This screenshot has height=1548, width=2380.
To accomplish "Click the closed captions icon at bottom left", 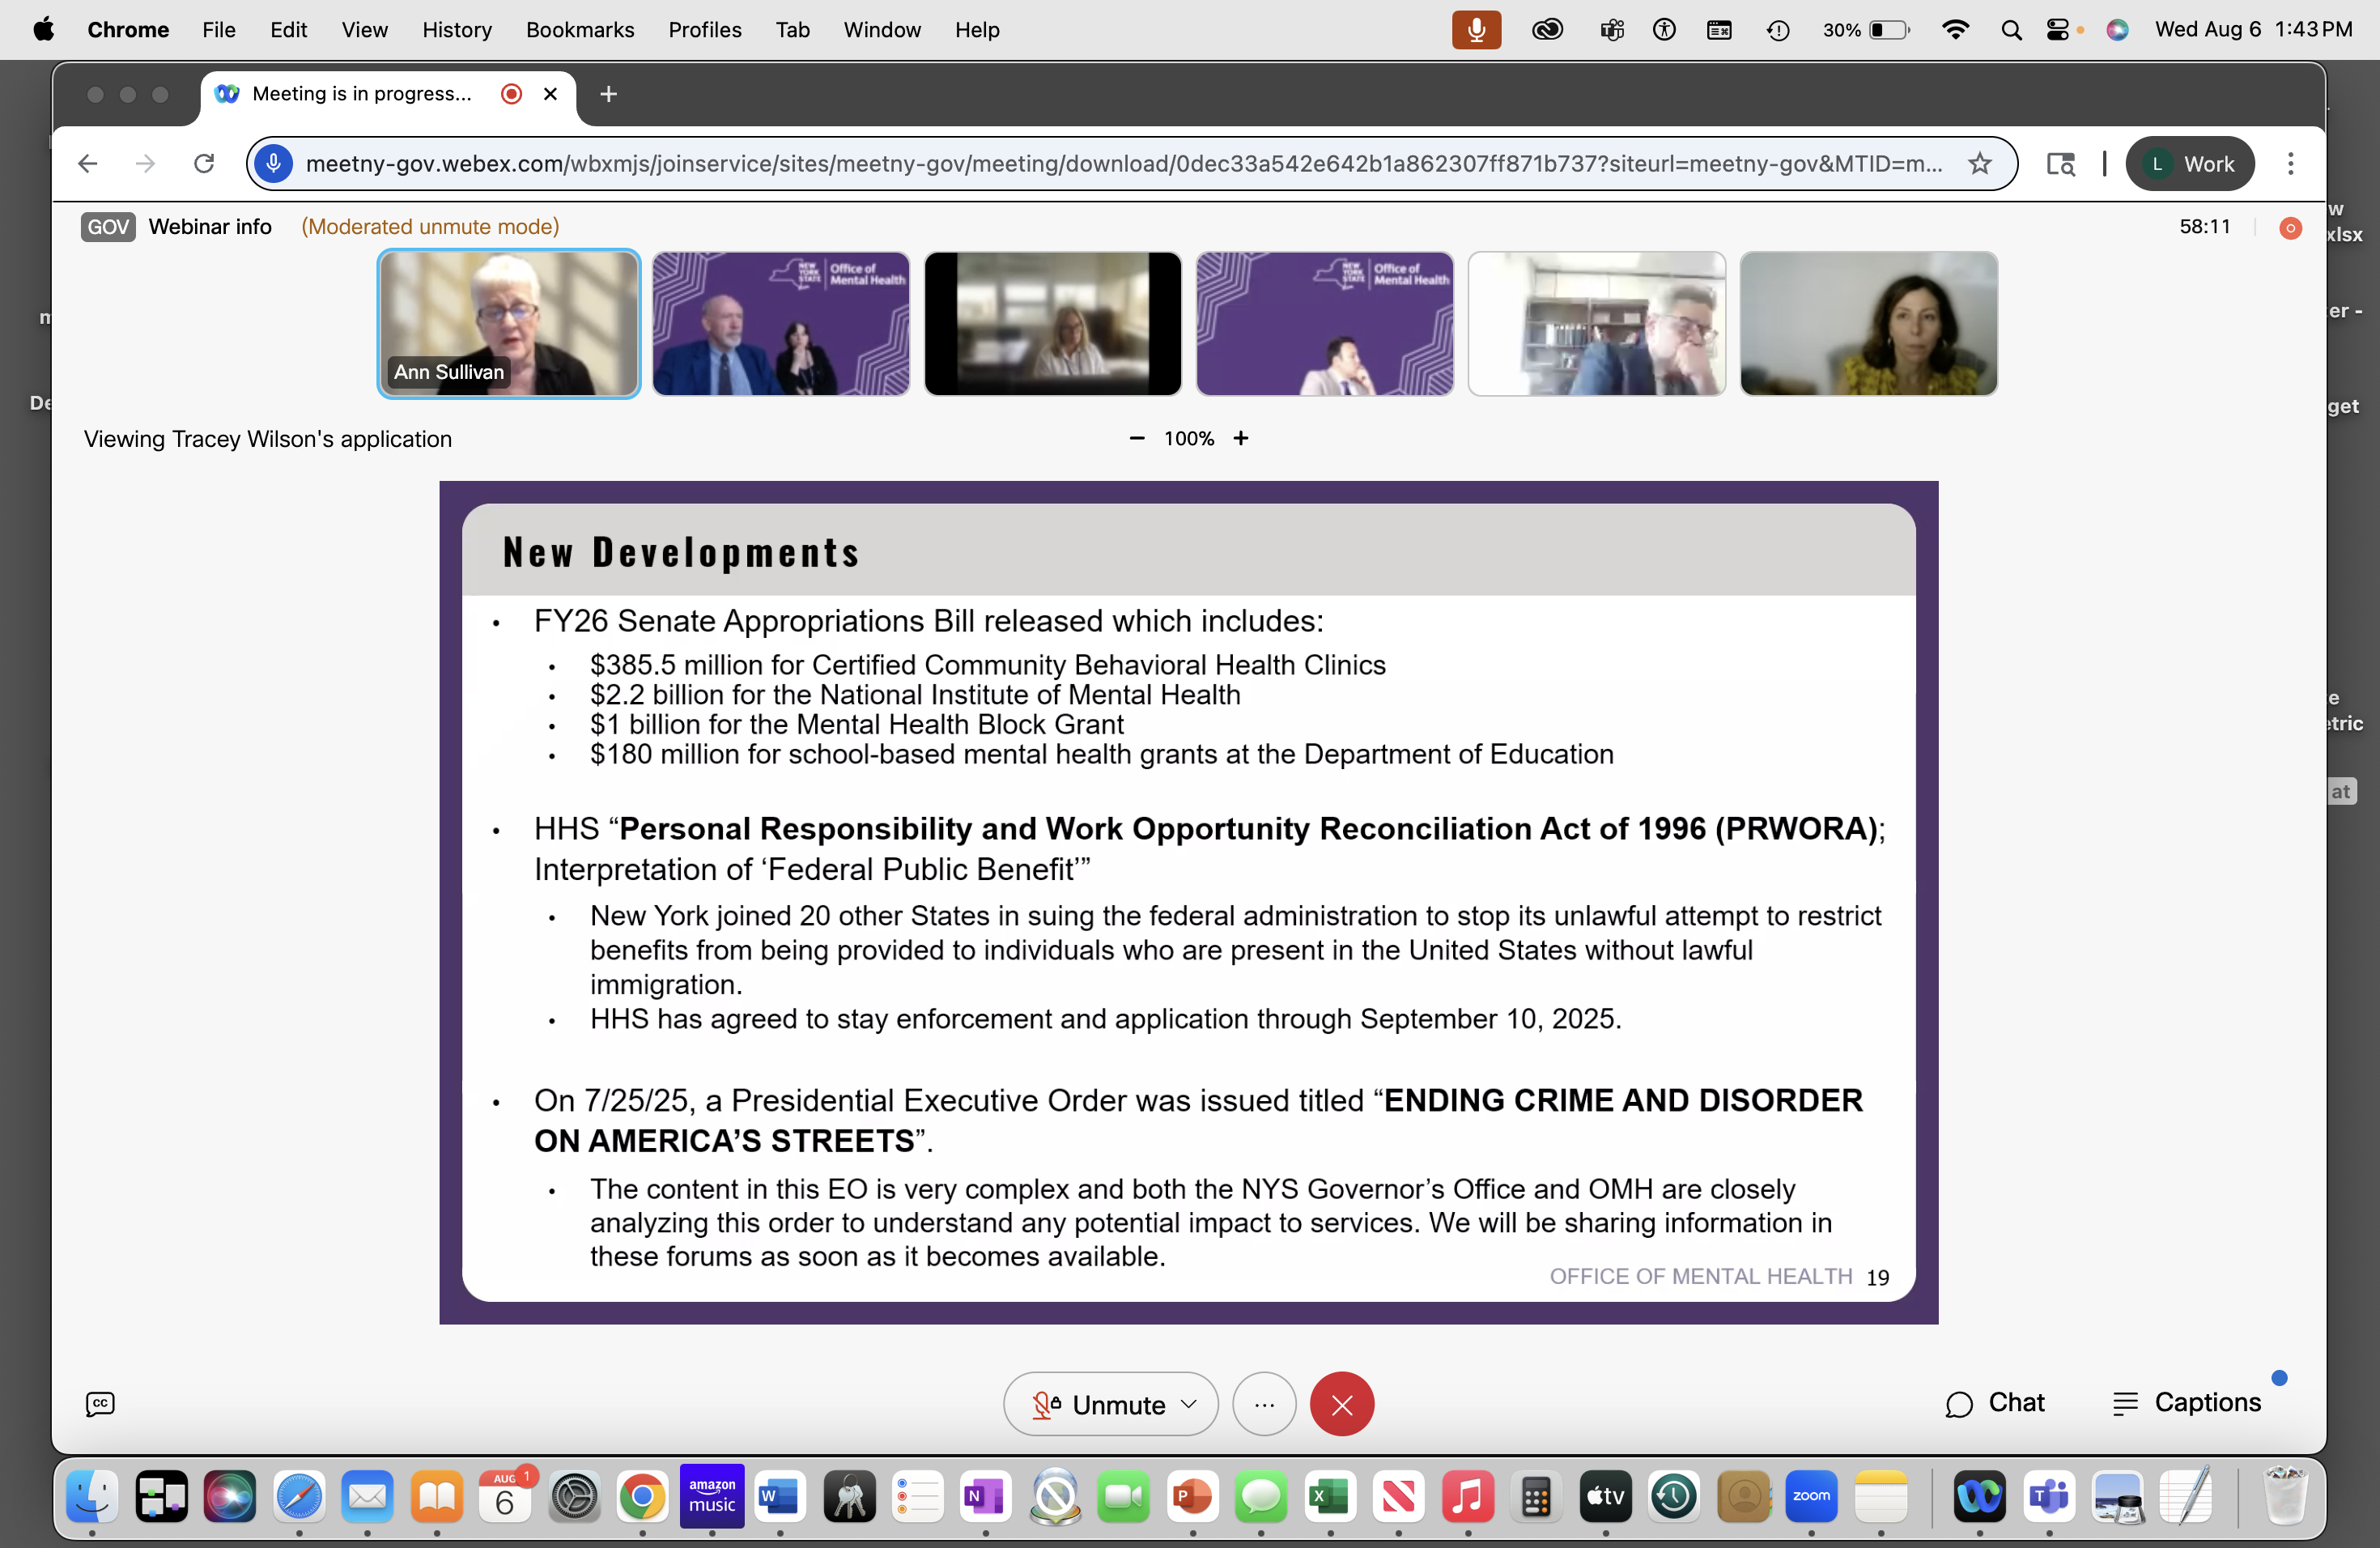I will point(100,1404).
